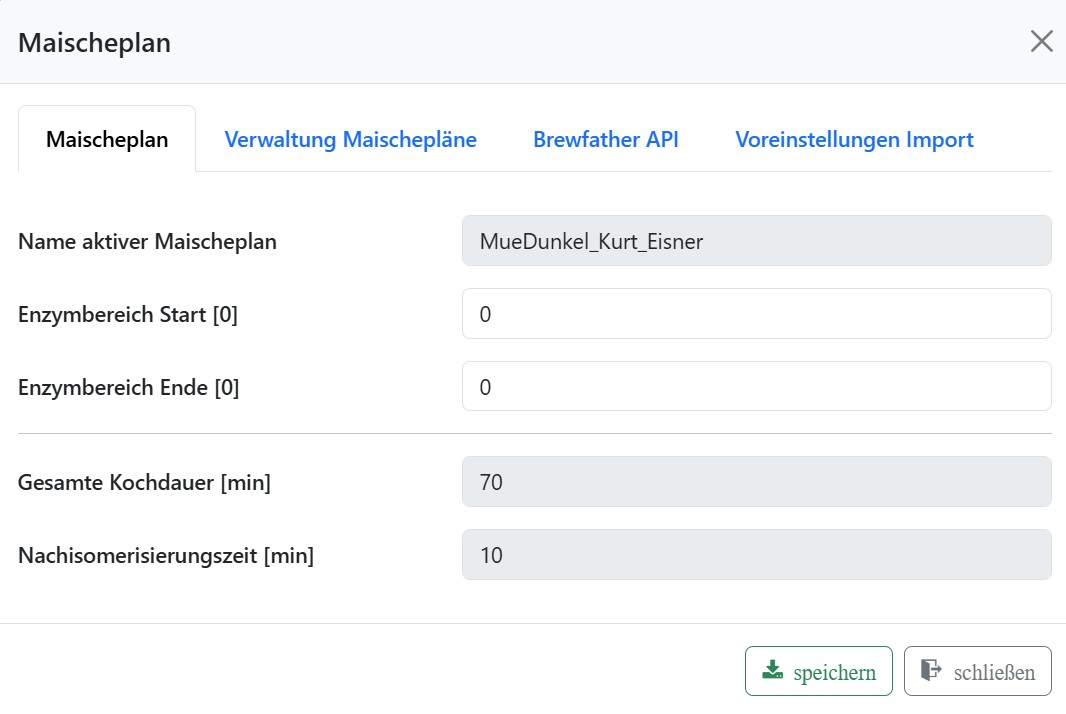Go to the Voreinstellungen Import tab

[854, 140]
